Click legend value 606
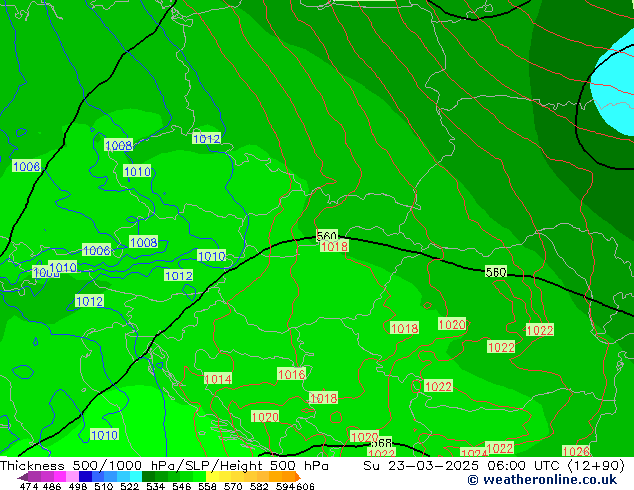The width and height of the screenshot is (634, 490). (x=305, y=486)
